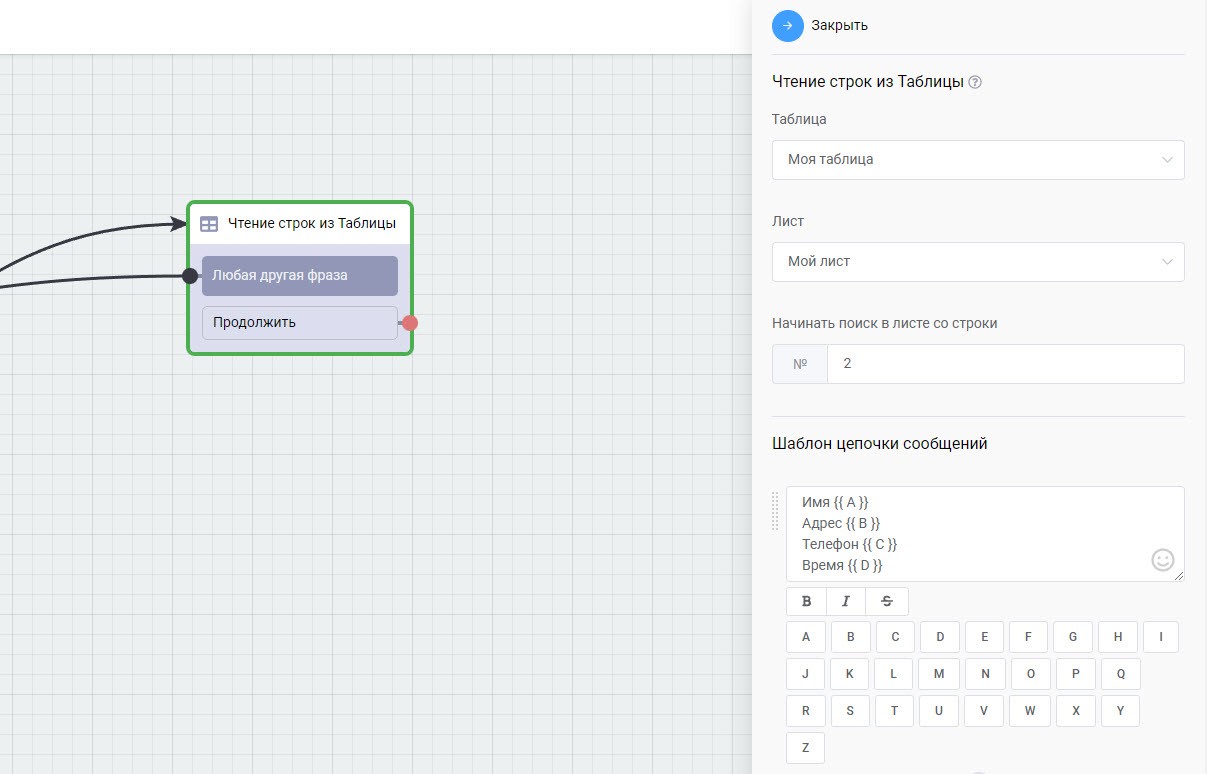
Task: Insert column A variable button
Action: pyautogui.click(x=806, y=637)
